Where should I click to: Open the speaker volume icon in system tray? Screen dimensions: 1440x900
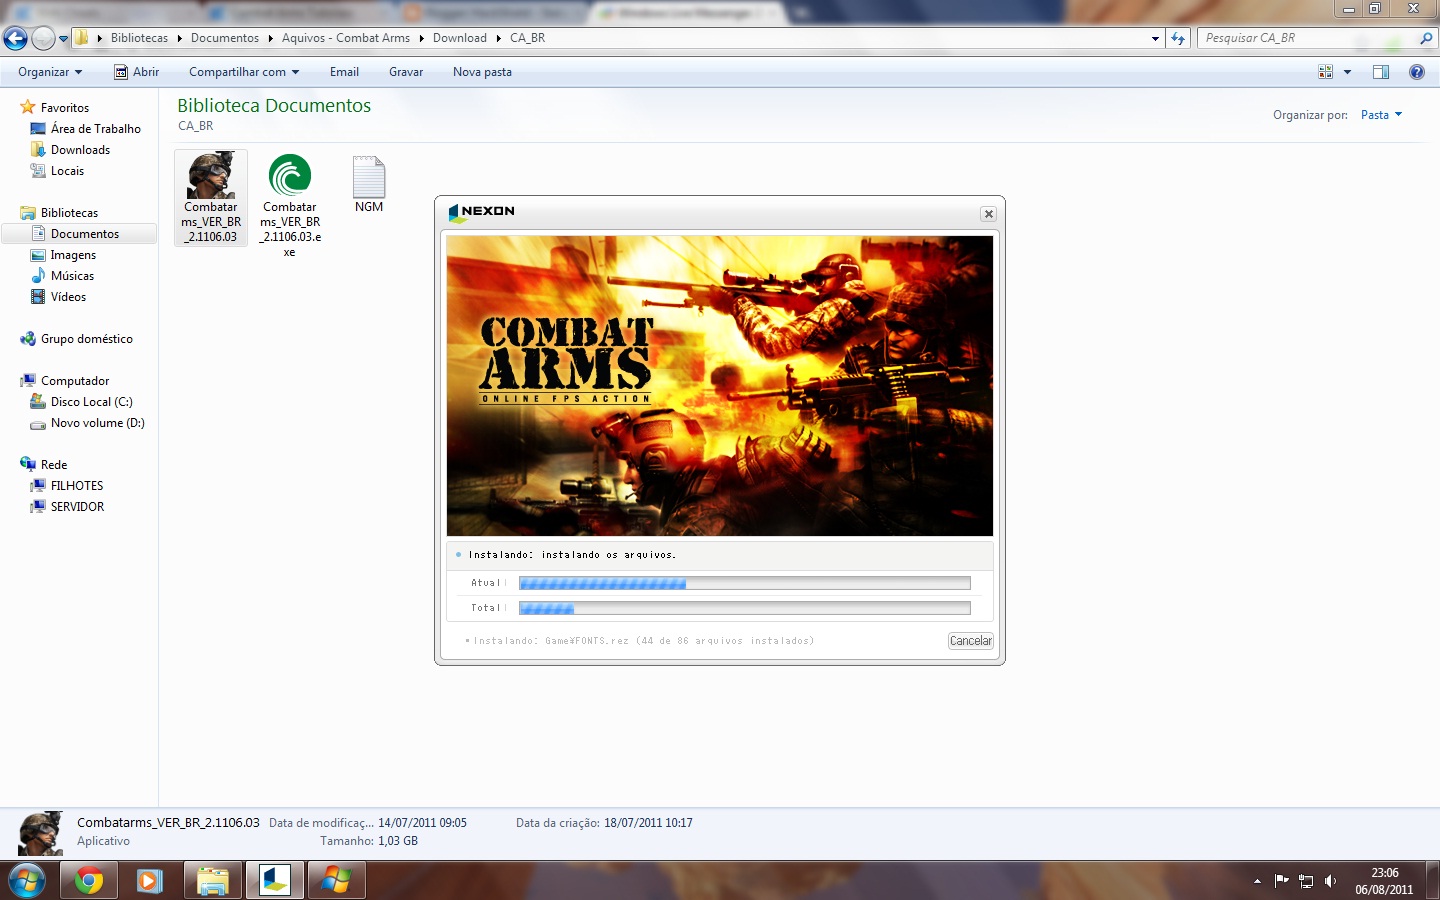tap(1330, 881)
